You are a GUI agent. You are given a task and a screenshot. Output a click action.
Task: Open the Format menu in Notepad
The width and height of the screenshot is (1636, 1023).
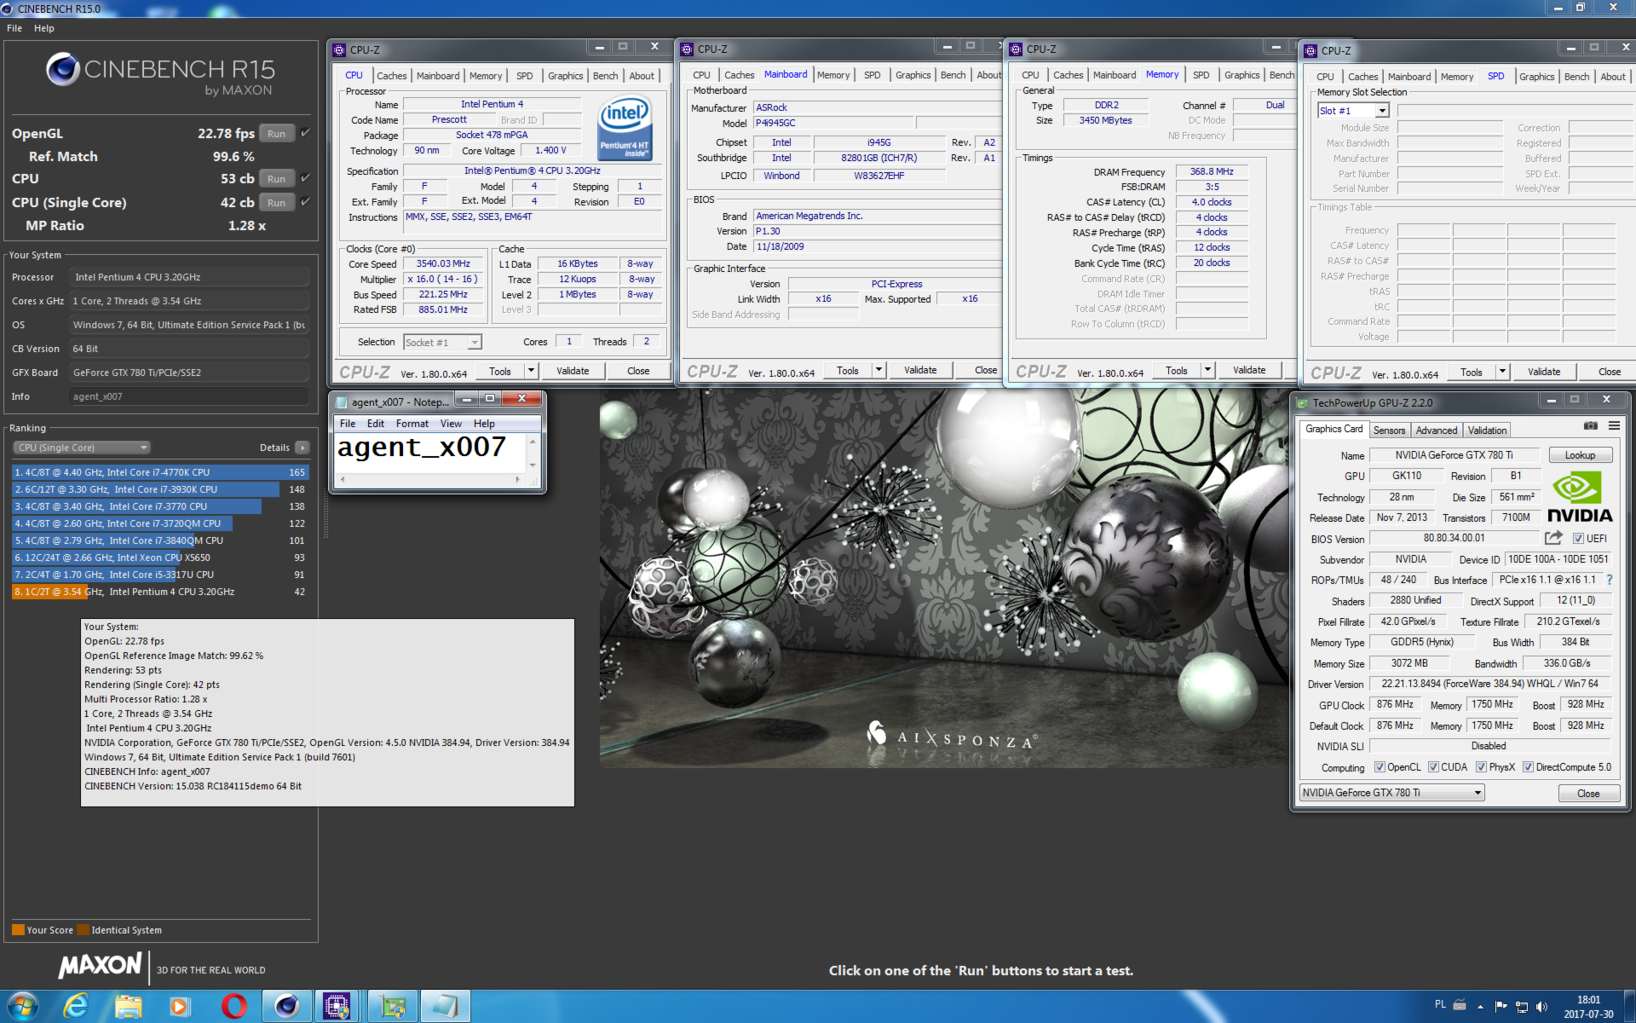[x=411, y=424]
